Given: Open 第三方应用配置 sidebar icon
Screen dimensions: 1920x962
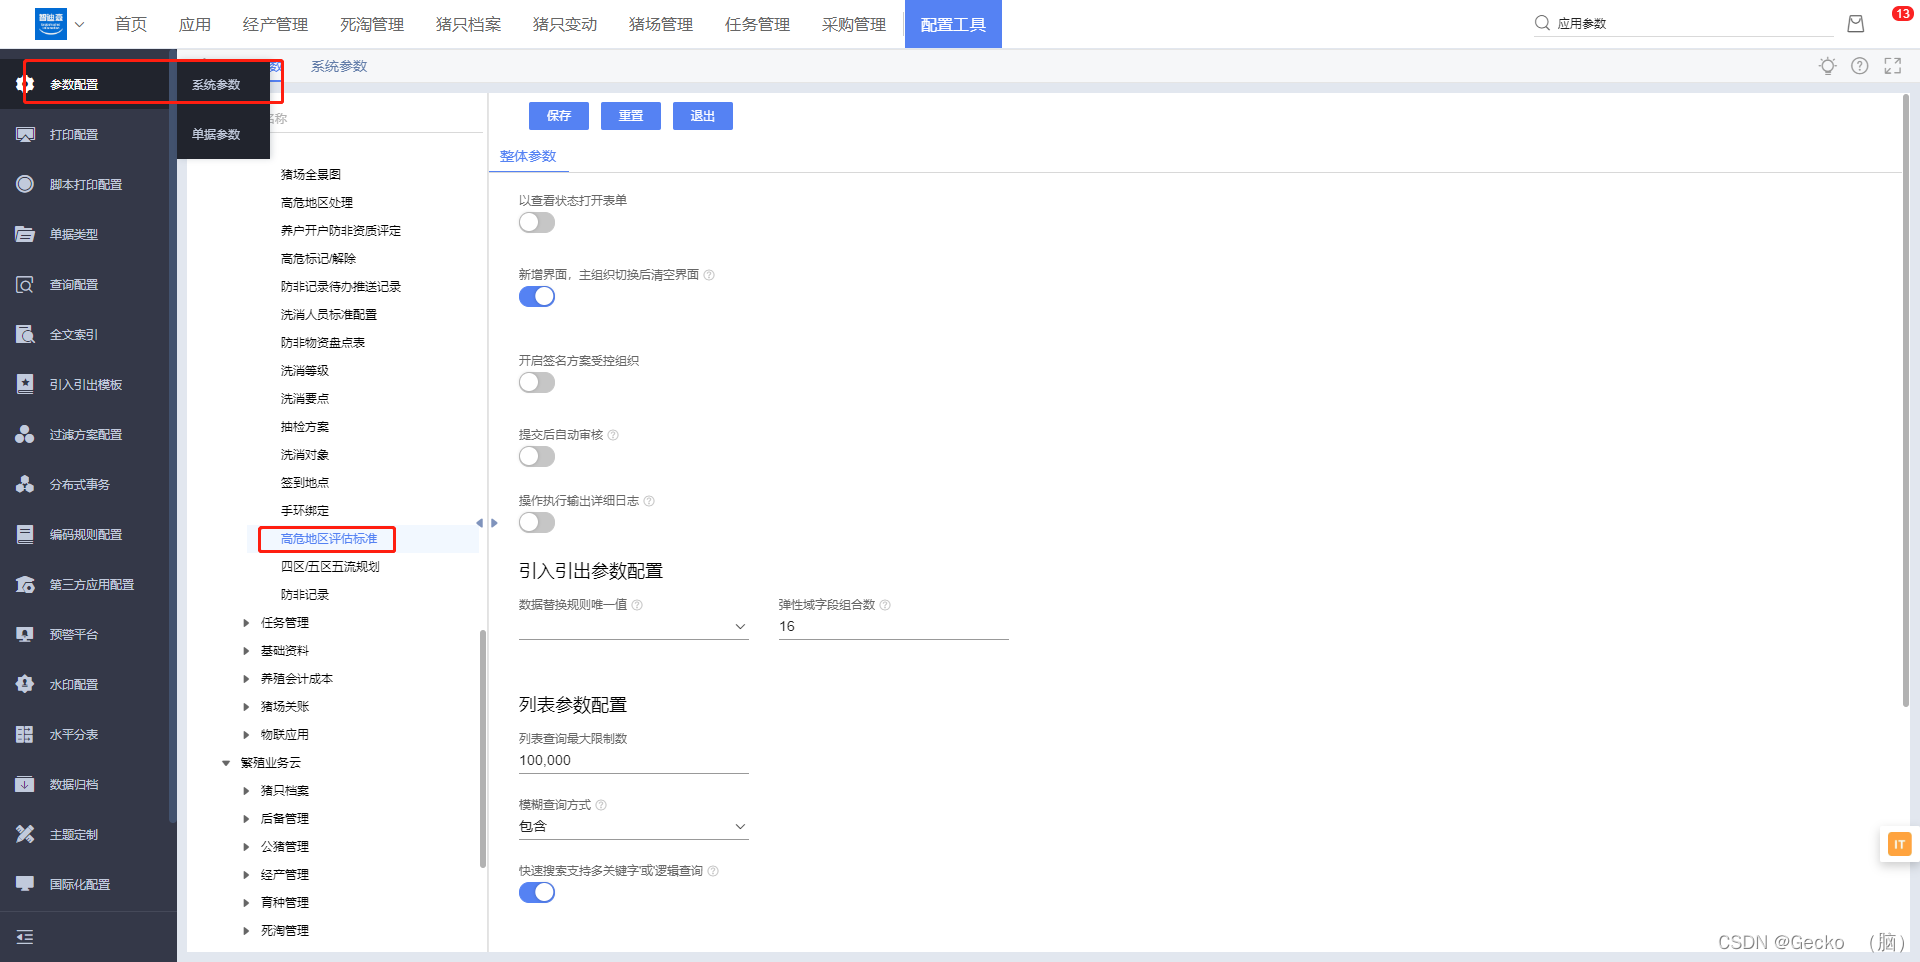Looking at the screenshot, I should (x=25, y=584).
